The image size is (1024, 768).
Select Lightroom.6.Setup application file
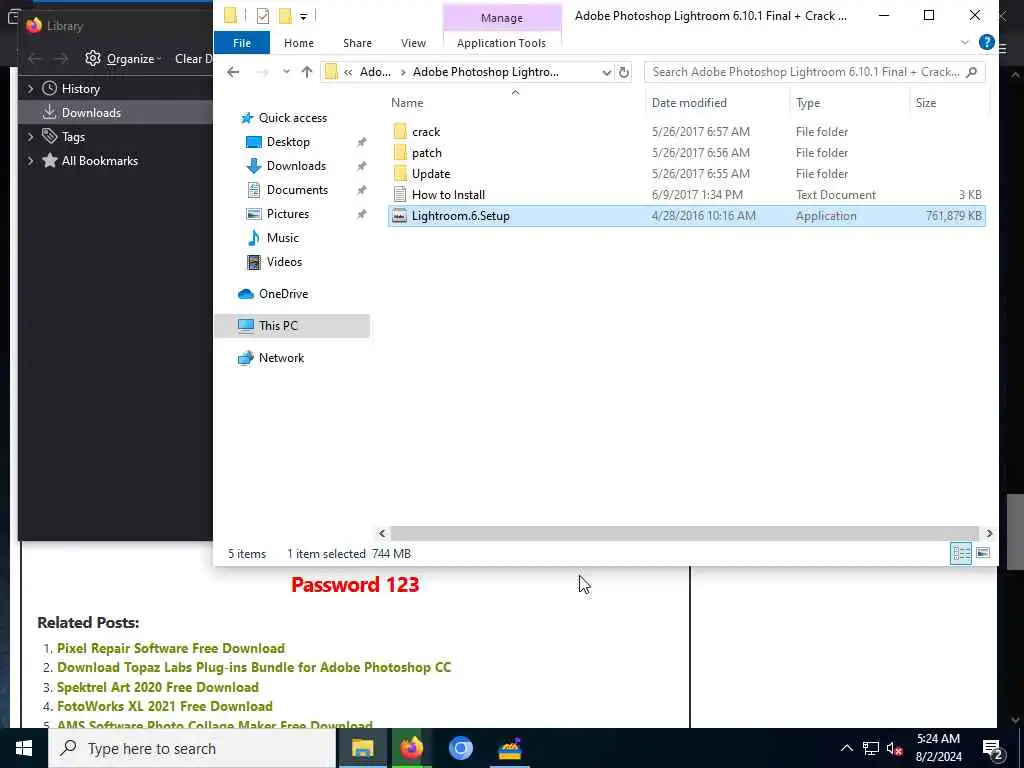point(686,216)
